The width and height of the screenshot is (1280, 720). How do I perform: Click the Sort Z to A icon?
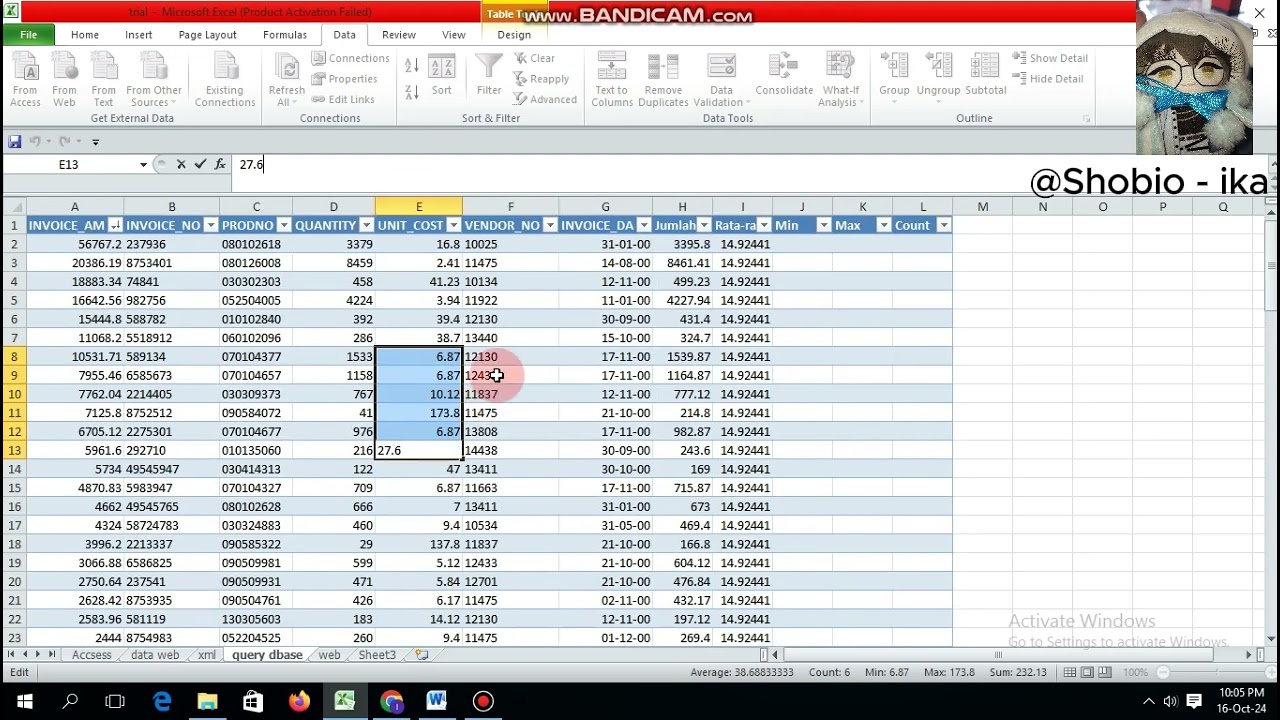point(412,92)
